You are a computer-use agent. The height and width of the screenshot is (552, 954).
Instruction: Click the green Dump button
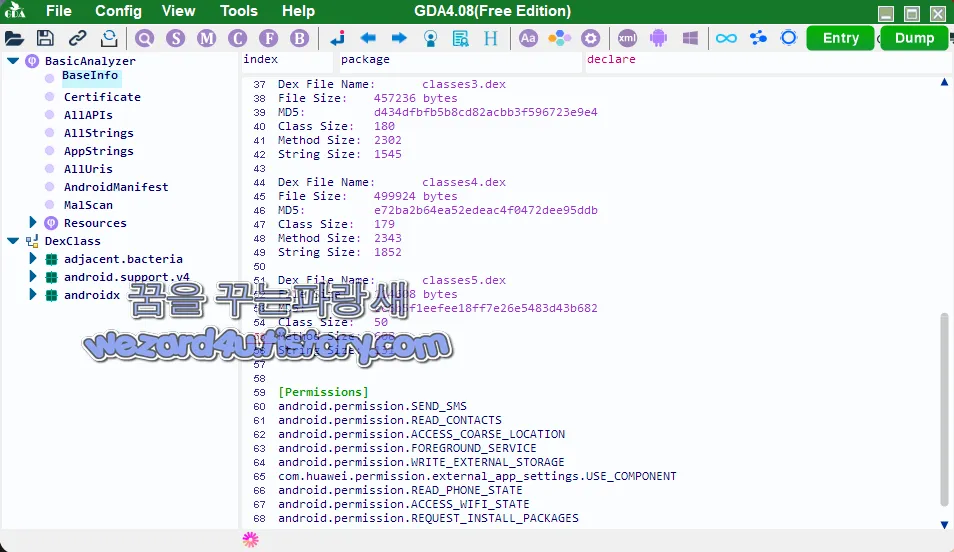914,38
